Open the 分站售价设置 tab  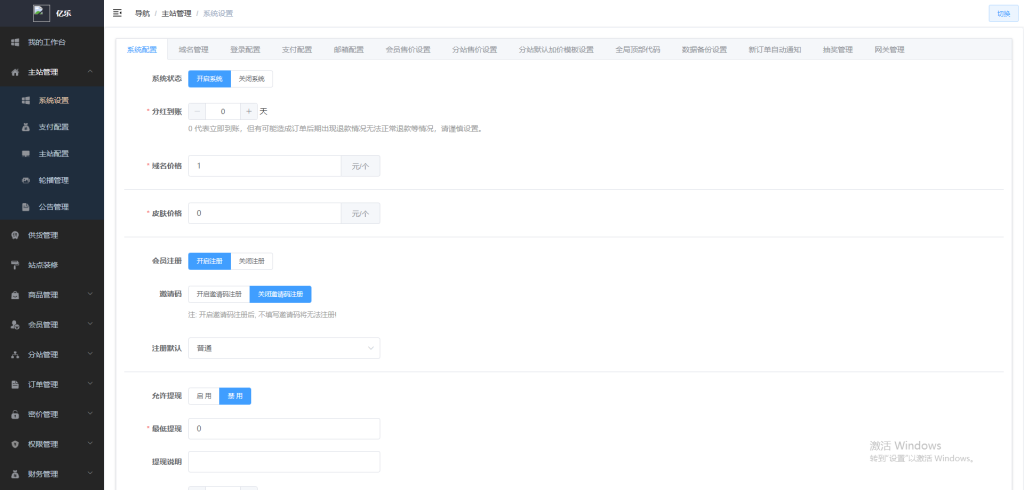coord(474,50)
